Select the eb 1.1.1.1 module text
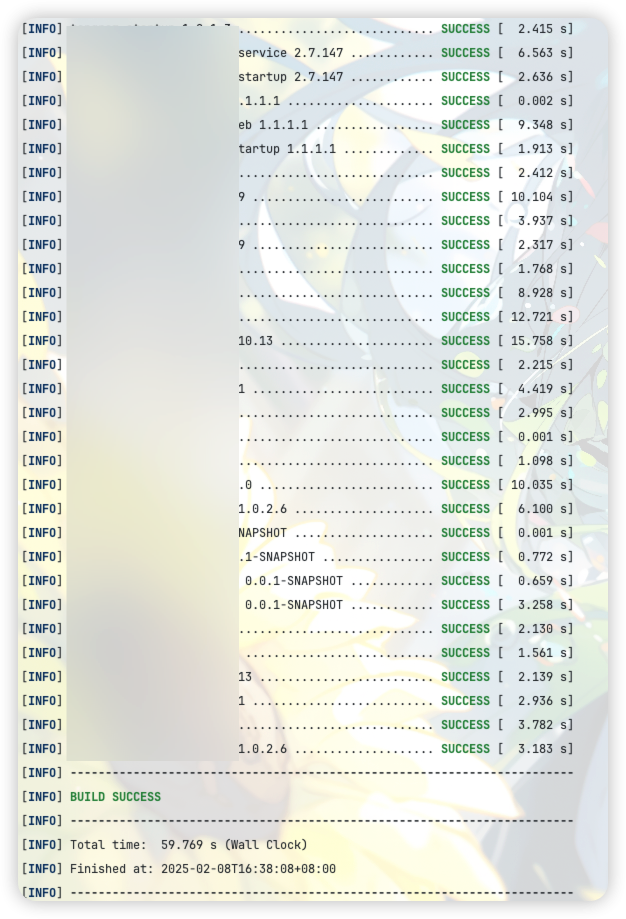The image size is (626, 919). click(273, 125)
